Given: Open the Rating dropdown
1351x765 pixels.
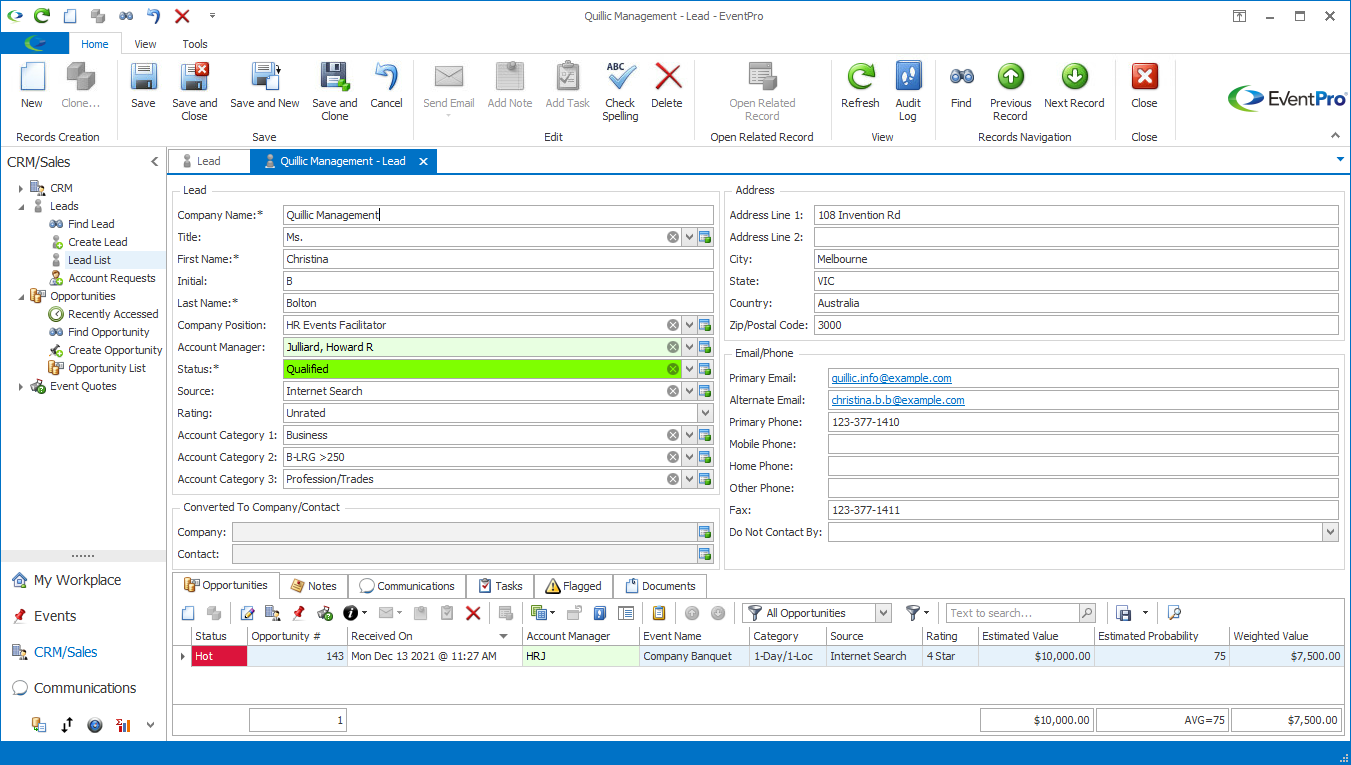Looking at the screenshot, I should [x=706, y=413].
